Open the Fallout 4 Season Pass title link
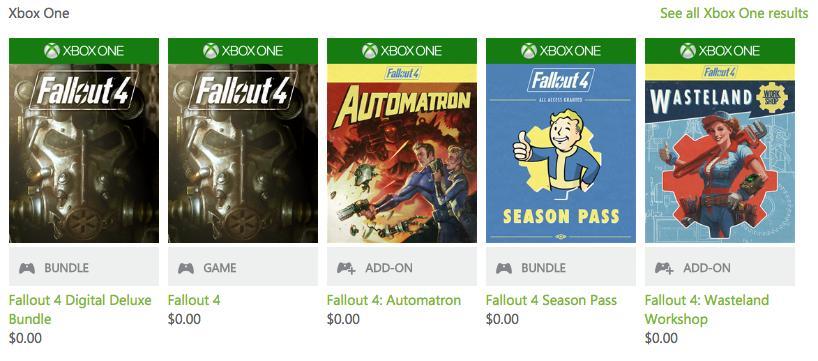 tap(551, 300)
